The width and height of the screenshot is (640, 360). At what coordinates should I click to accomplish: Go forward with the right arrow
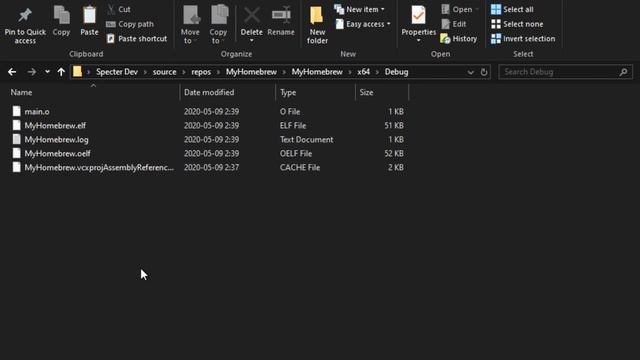point(31,72)
